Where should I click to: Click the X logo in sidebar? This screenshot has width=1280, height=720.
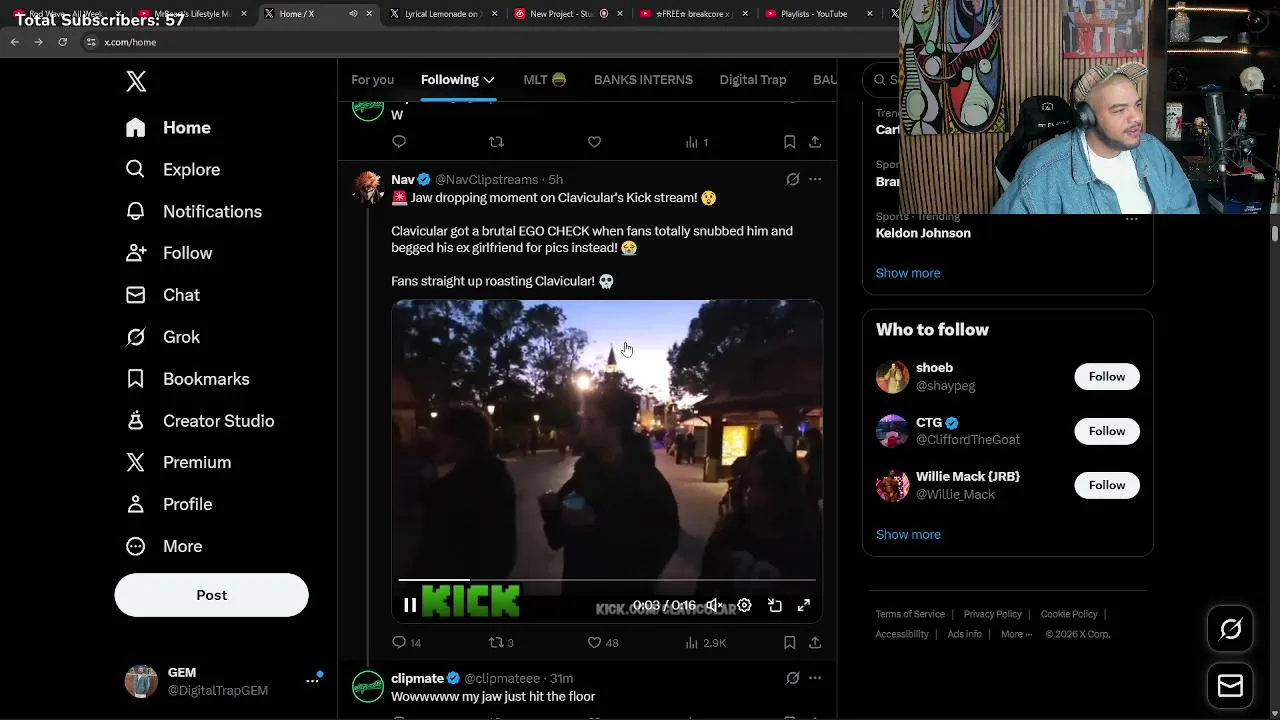136,82
